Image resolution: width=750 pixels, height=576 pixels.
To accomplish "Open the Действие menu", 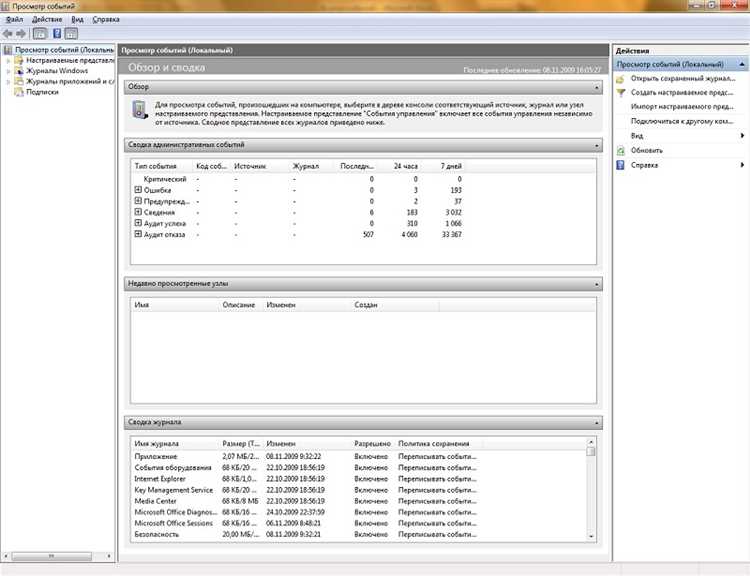I will (x=47, y=20).
